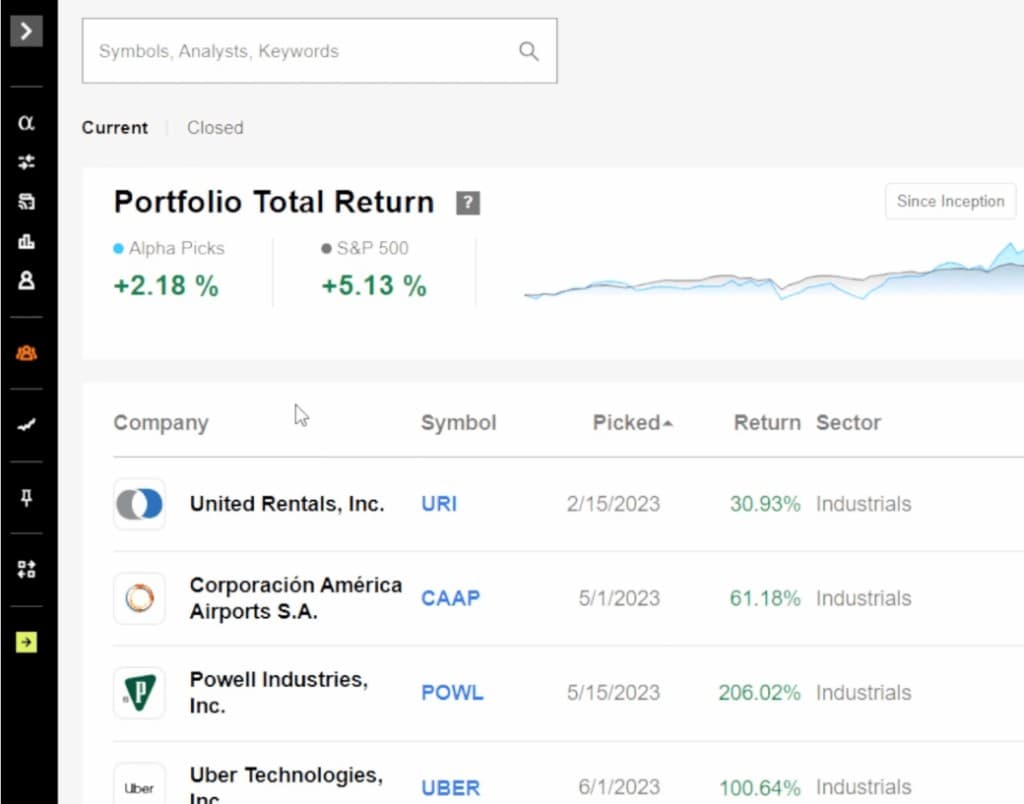This screenshot has height=804, width=1024.
Task: Click the 30.93% return value
Action: click(765, 504)
